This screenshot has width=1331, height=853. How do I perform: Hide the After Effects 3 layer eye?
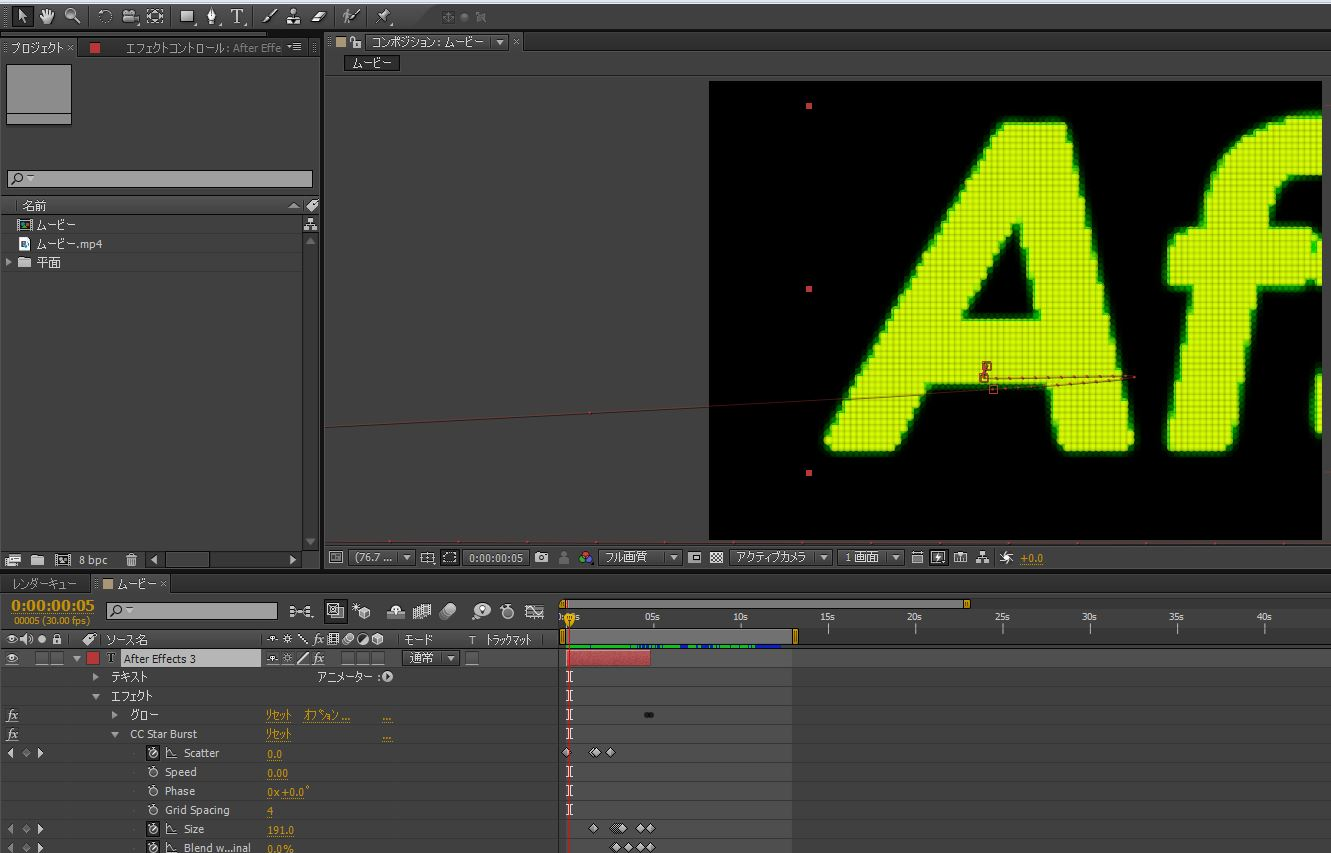pos(13,658)
